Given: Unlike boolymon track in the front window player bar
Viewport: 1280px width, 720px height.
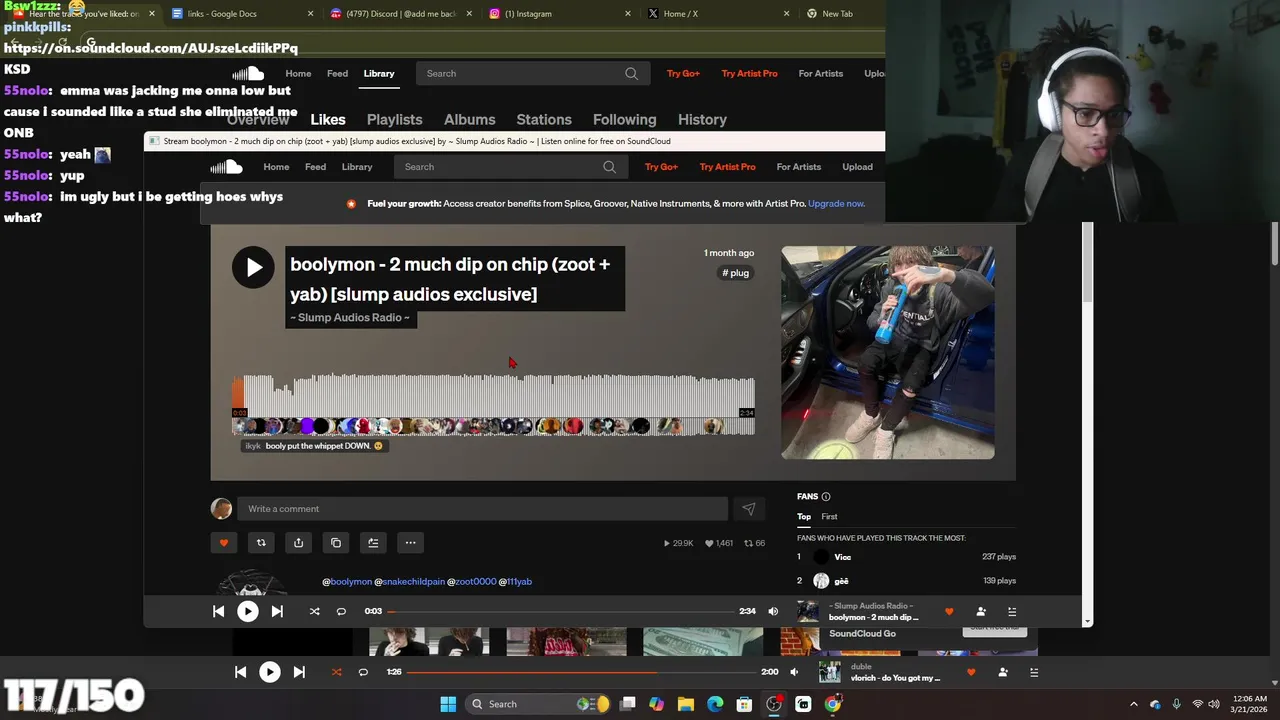Looking at the screenshot, I should [x=949, y=611].
